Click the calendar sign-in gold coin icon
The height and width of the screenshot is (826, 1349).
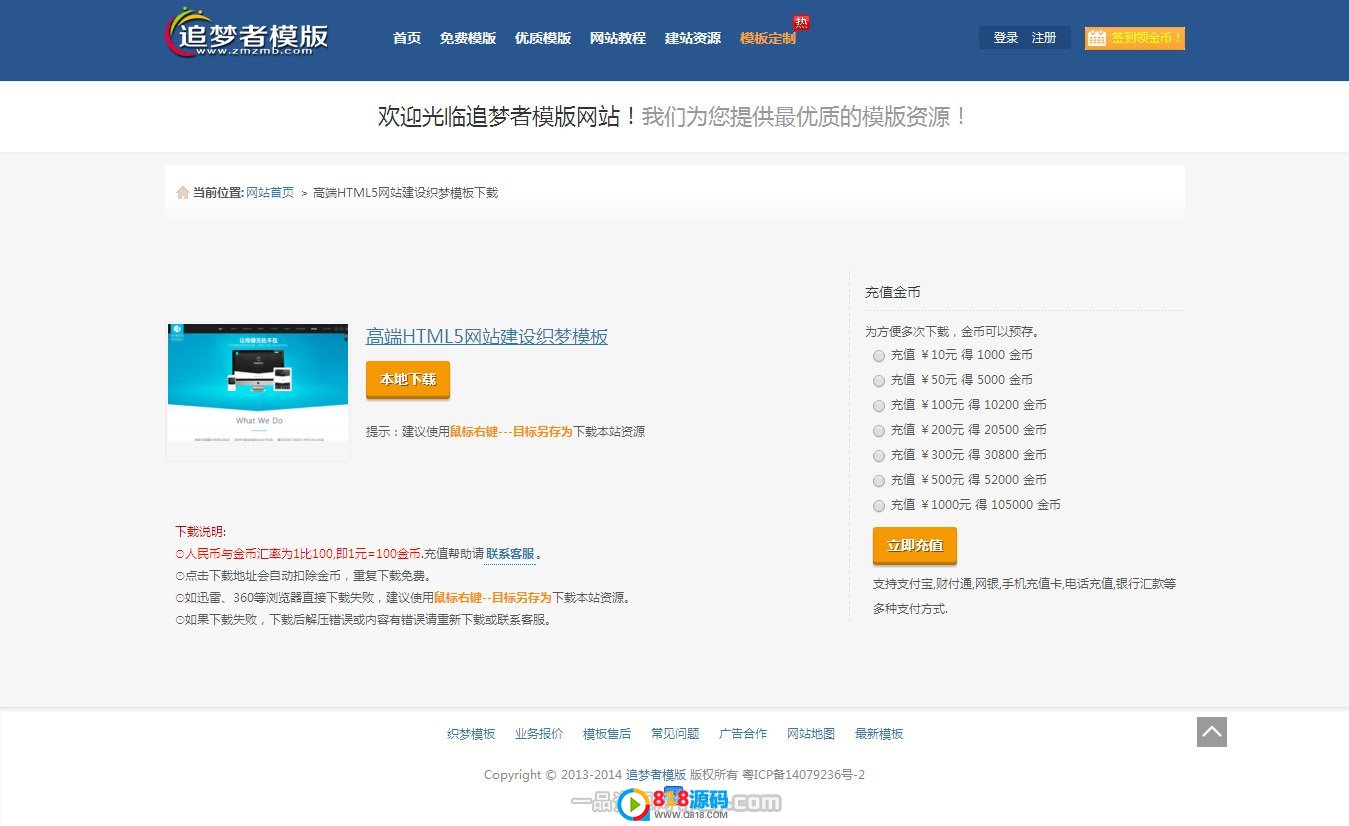pos(1097,38)
